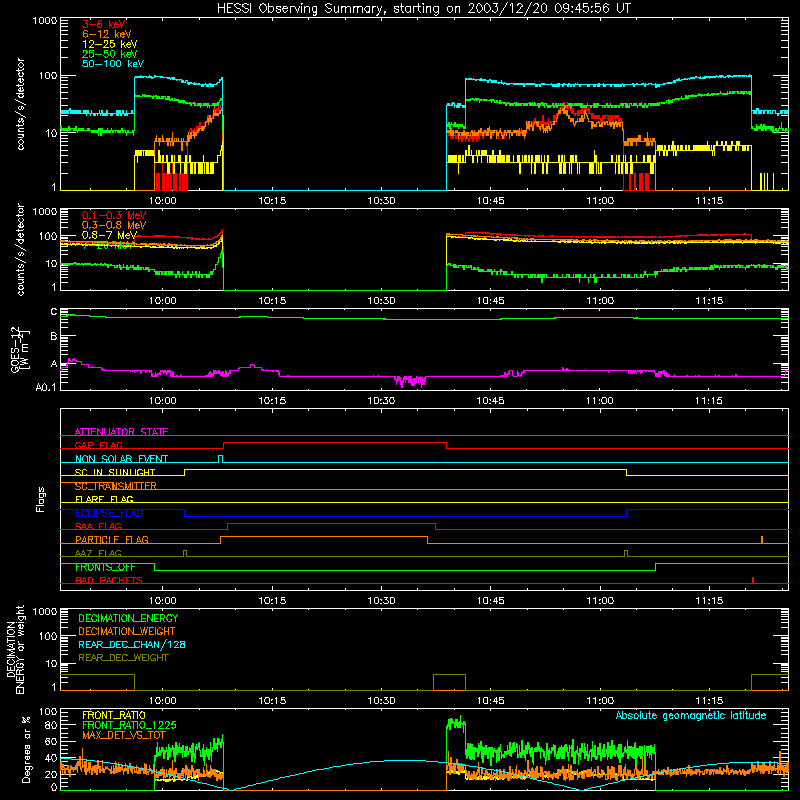Click the 0.3-0.8 MeV legend label

point(114,225)
